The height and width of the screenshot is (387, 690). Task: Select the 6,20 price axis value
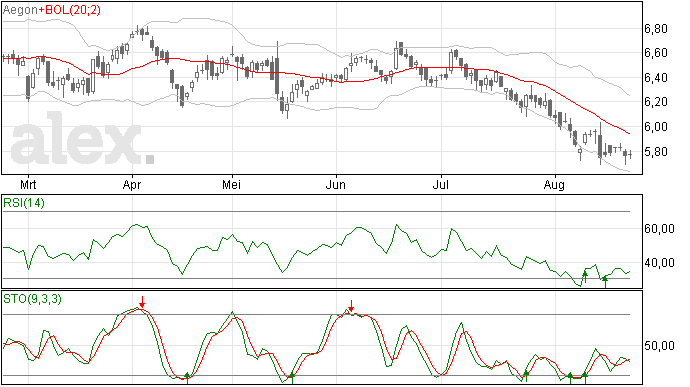click(656, 102)
